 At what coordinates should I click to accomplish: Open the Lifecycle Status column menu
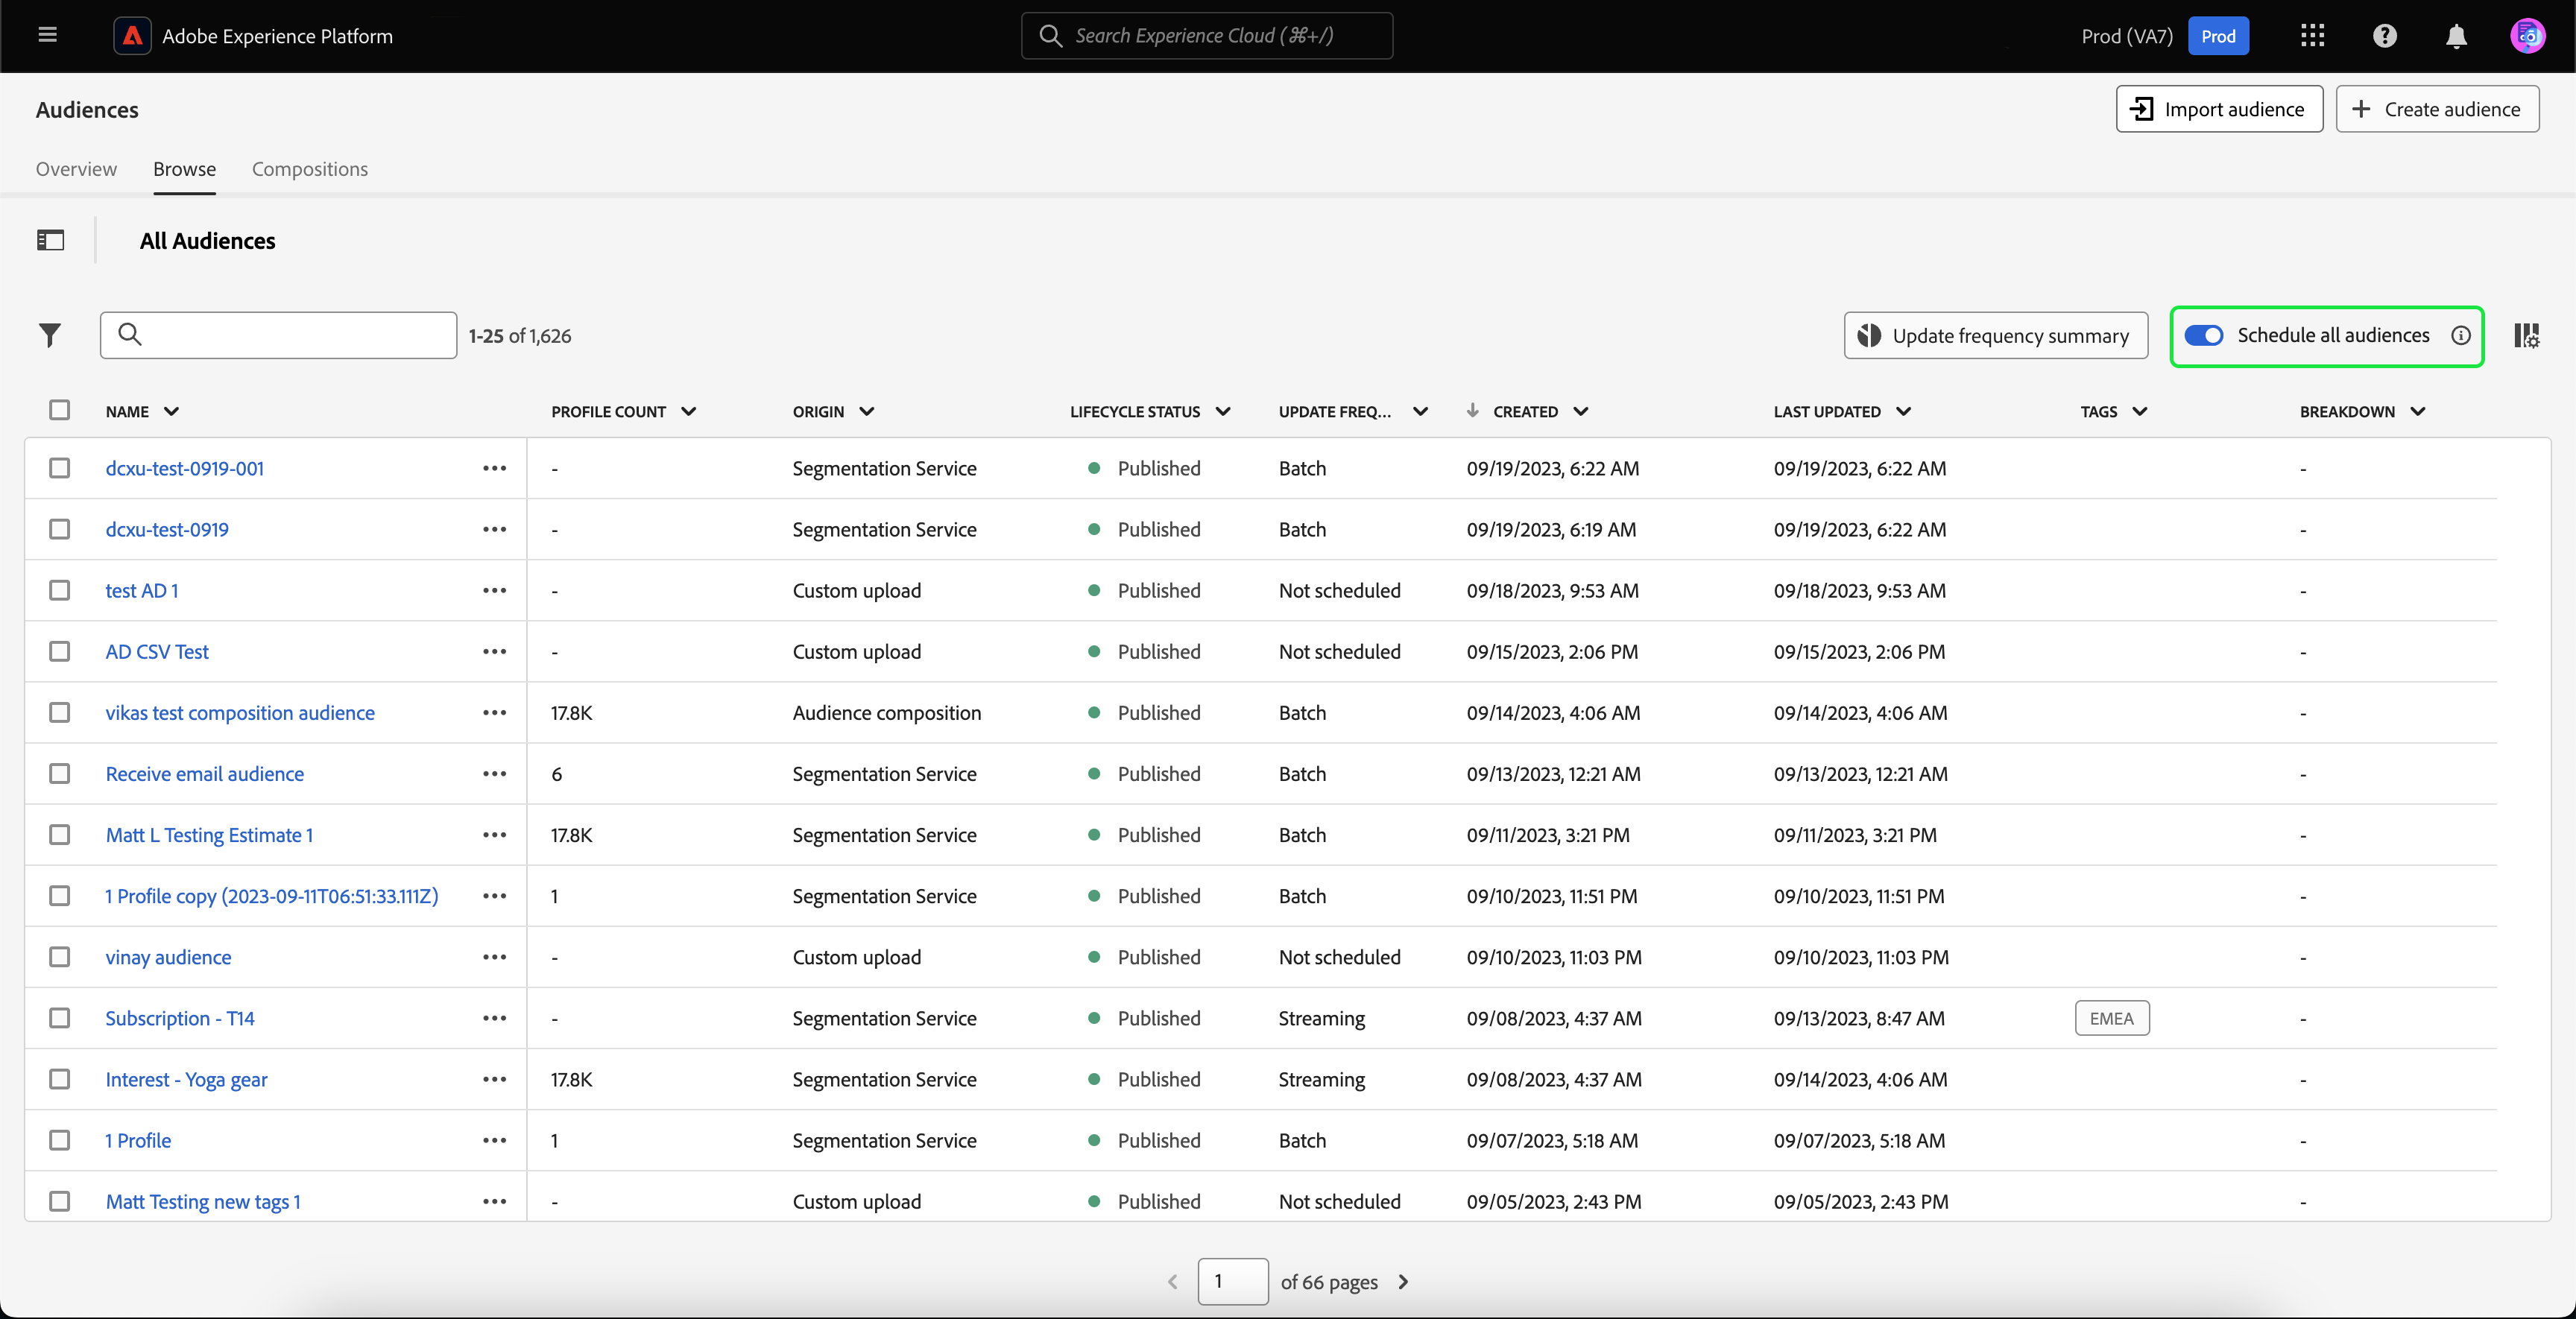[x=1223, y=411]
